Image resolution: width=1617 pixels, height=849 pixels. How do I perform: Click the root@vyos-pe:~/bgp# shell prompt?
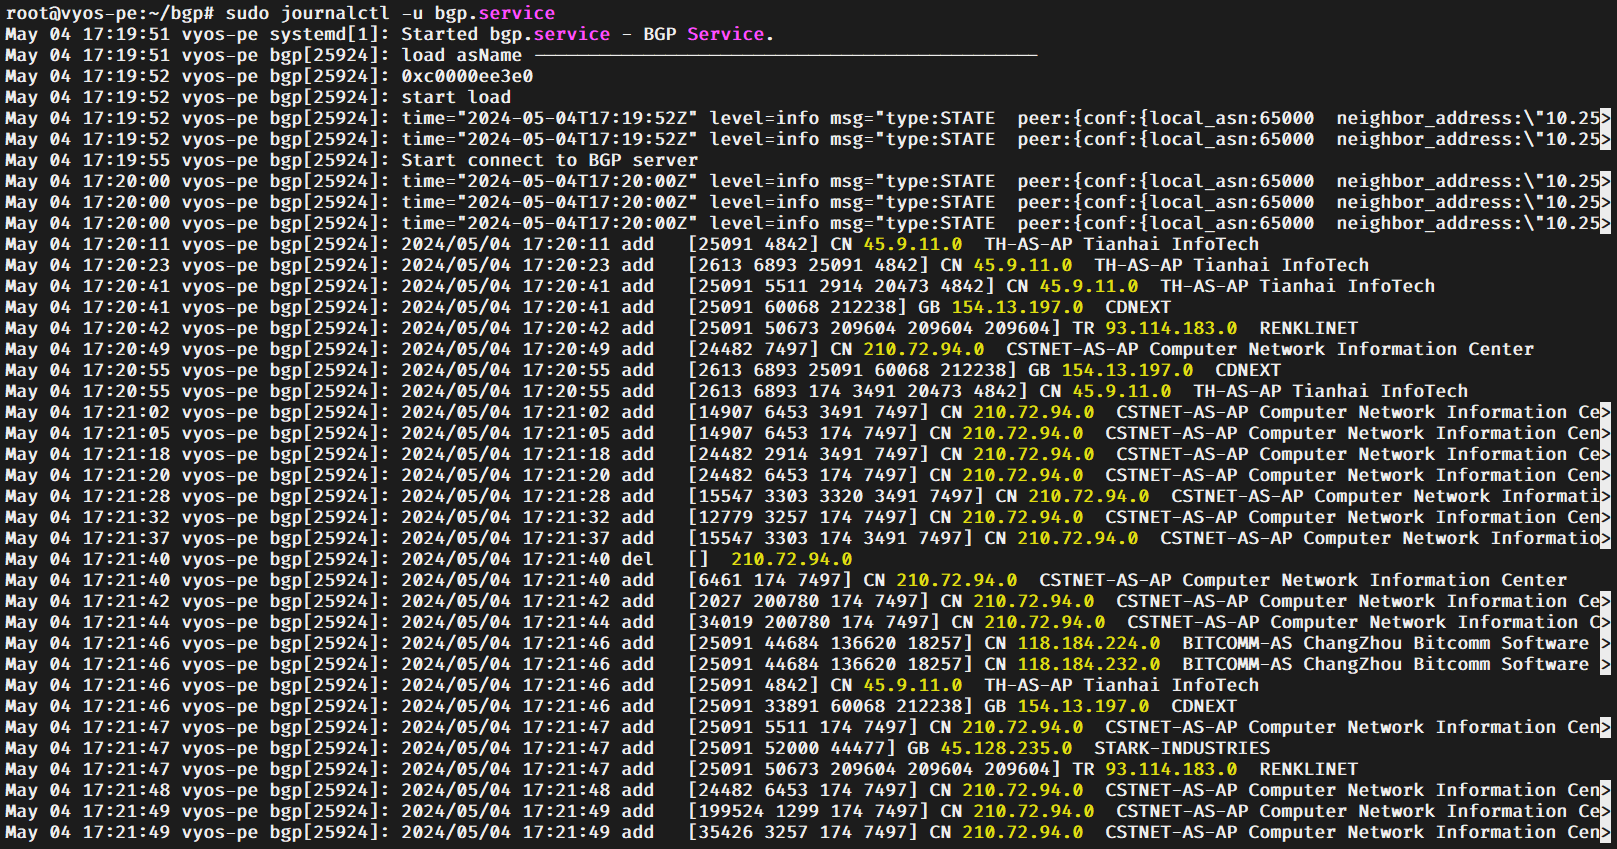pos(110,13)
